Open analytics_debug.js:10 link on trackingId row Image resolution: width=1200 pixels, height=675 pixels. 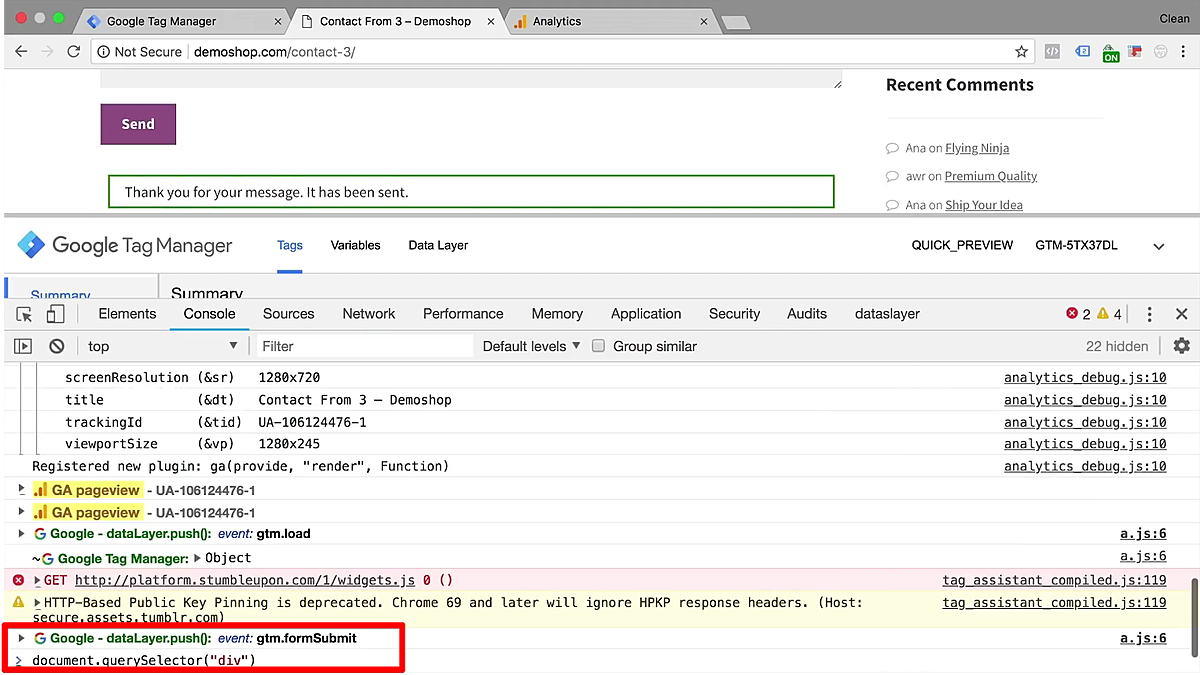click(x=1085, y=422)
